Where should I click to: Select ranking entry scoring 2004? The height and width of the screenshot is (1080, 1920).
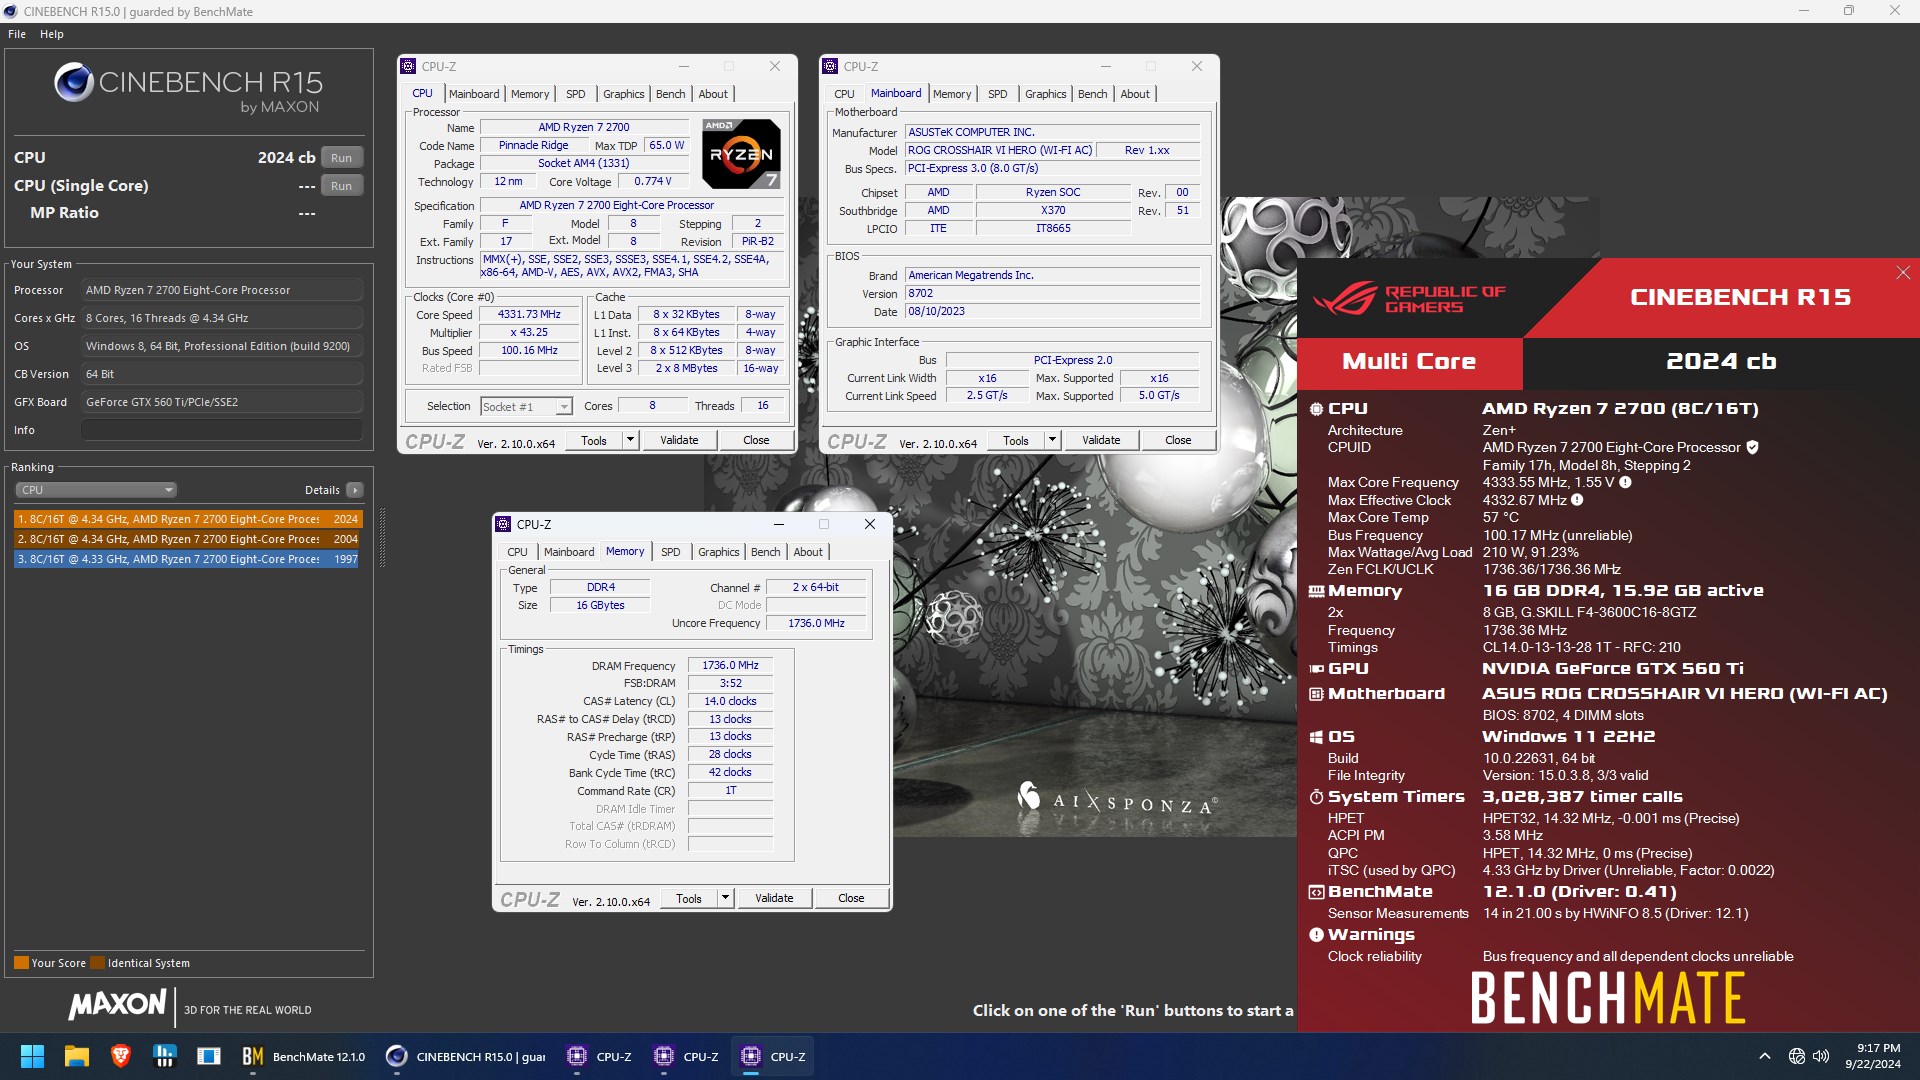click(188, 539)
